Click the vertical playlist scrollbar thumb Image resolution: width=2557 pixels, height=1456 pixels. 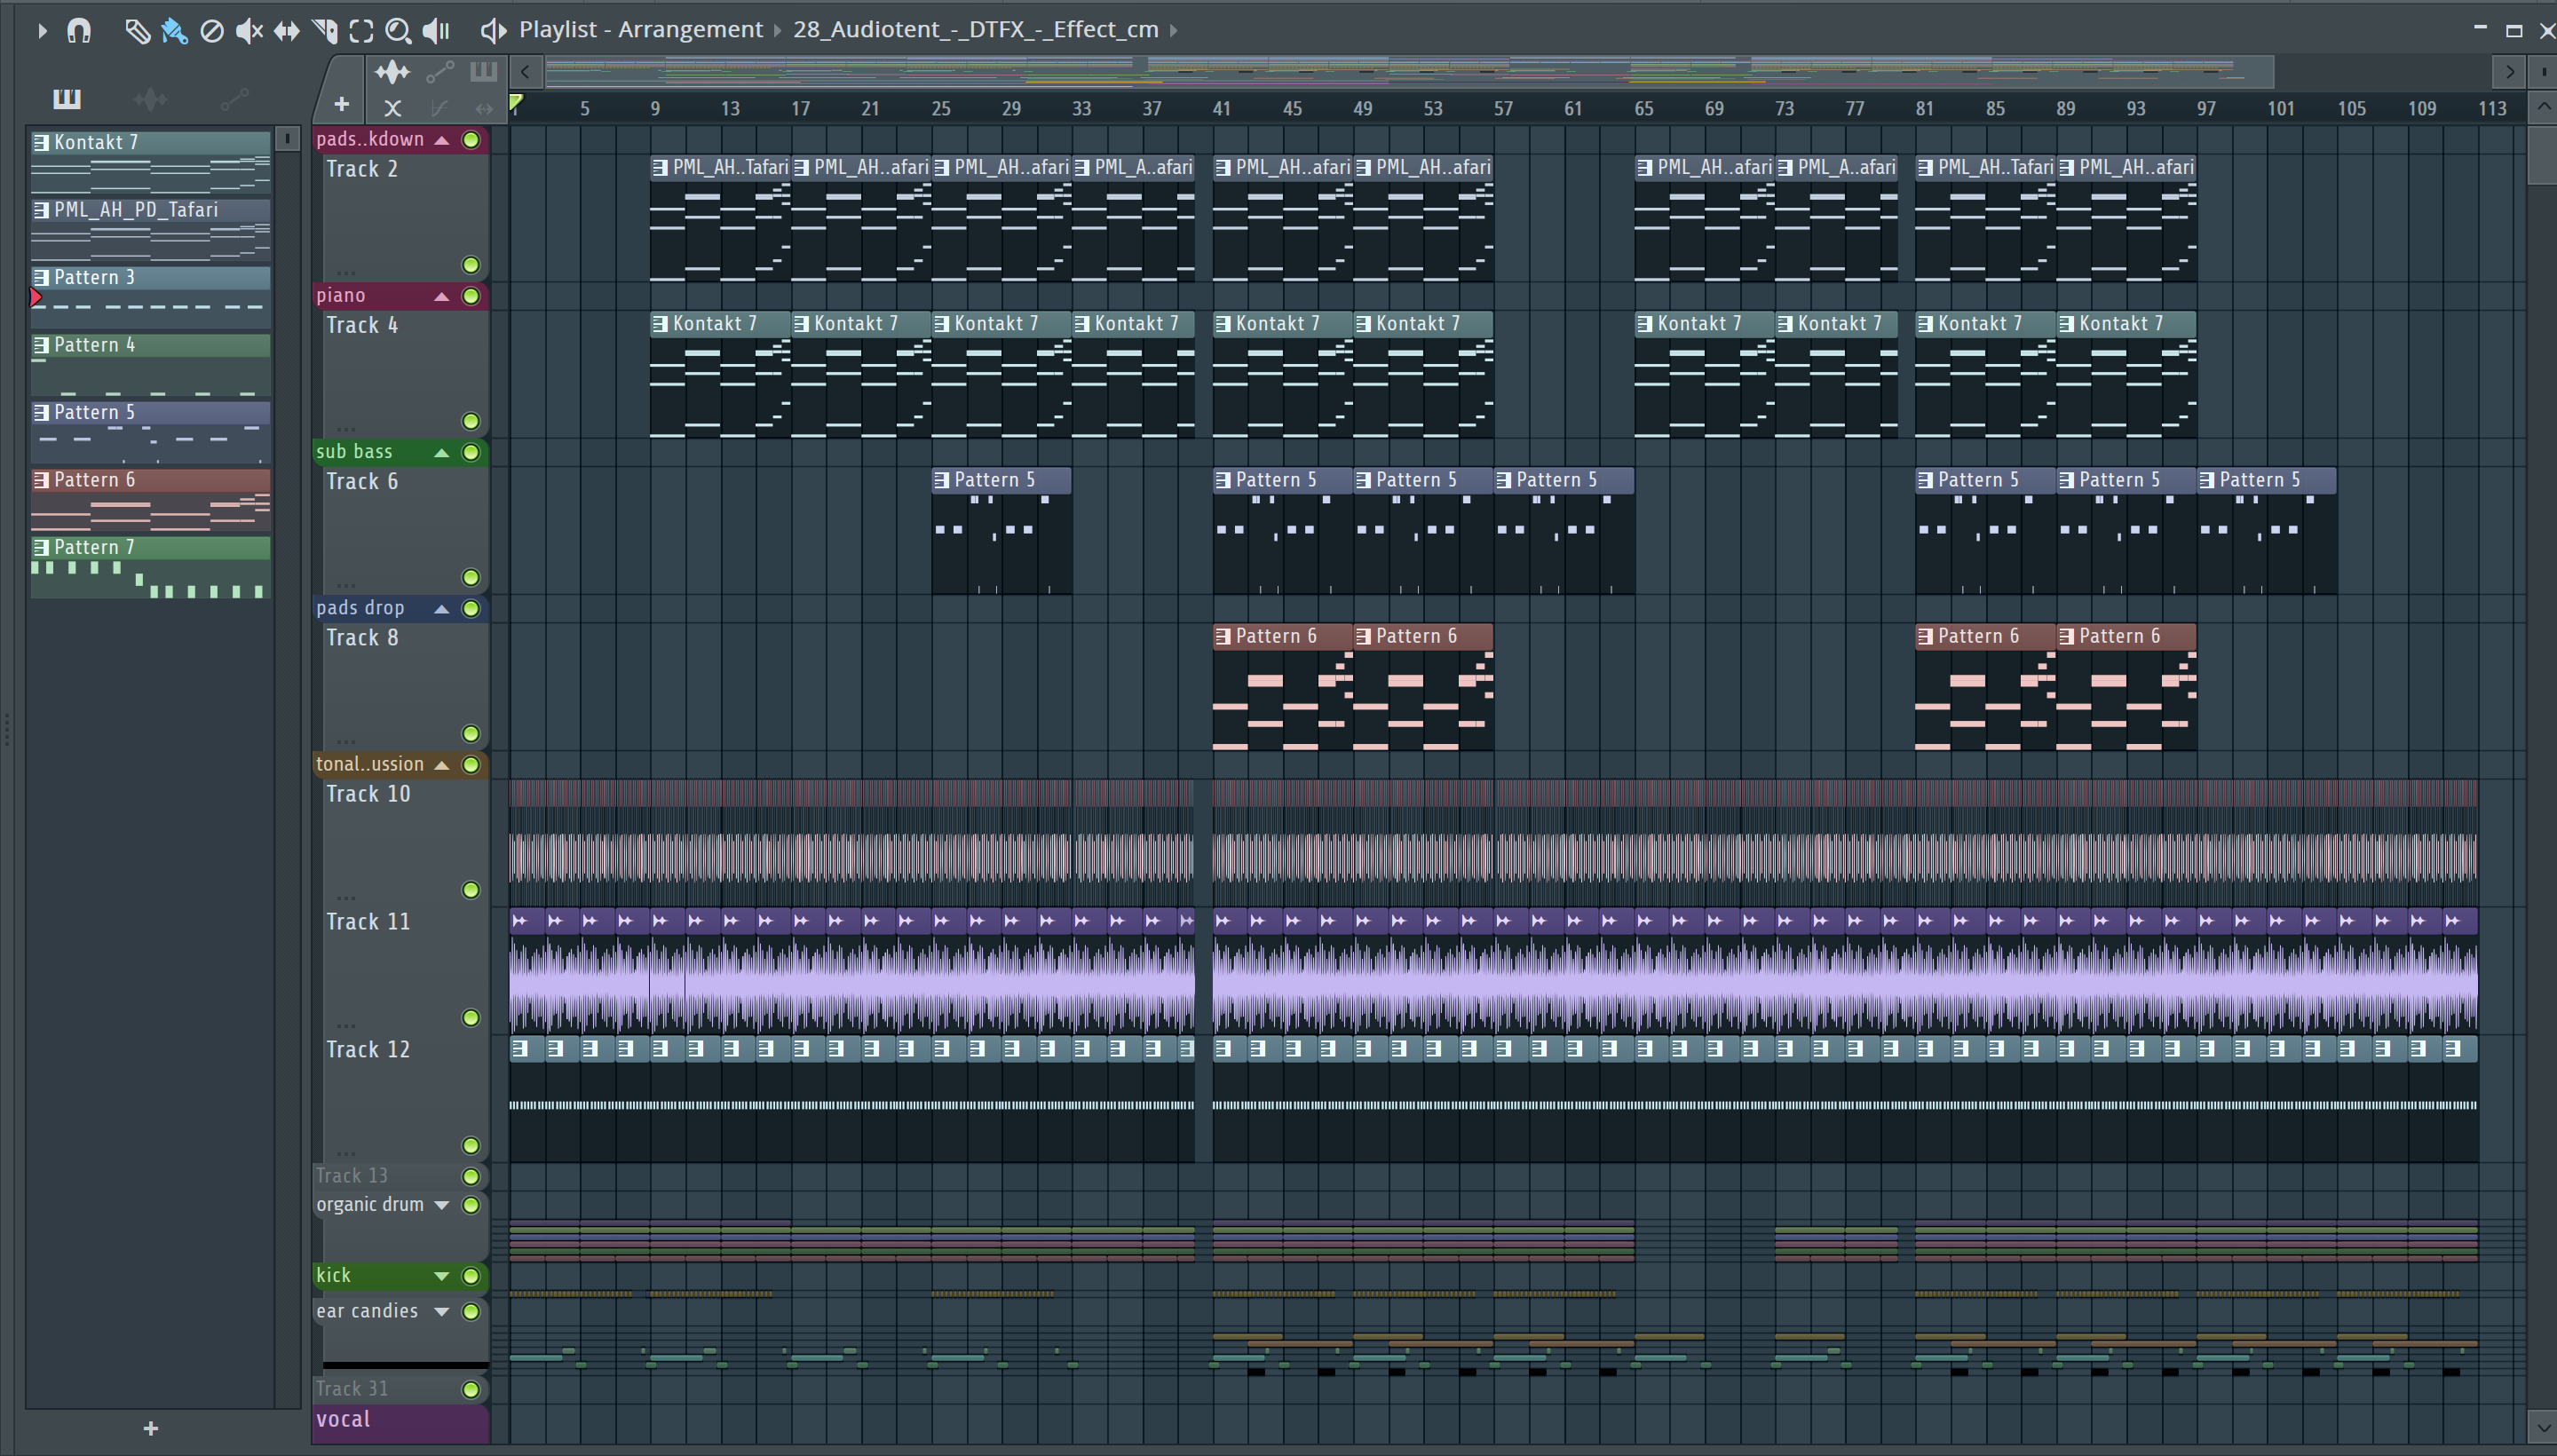tap(2541, 155)
